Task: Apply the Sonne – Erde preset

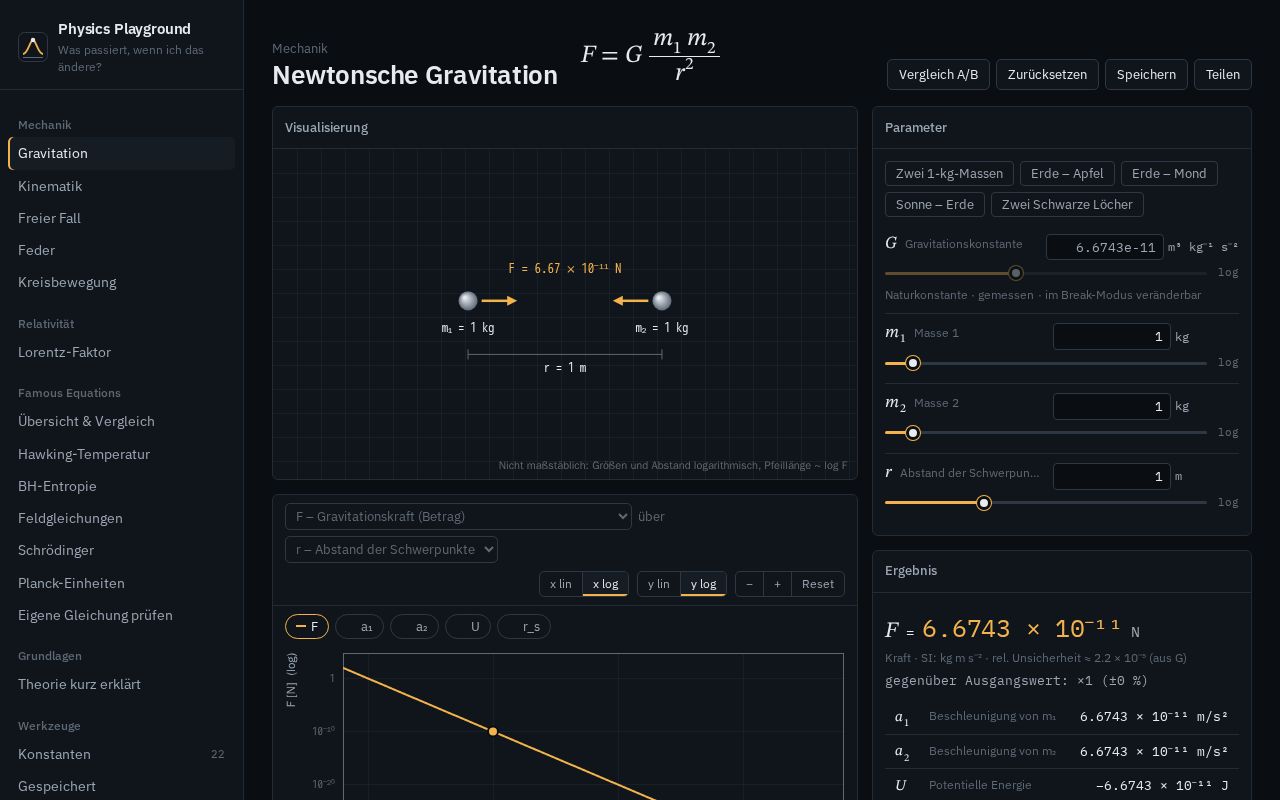Action: pyautogui.click(x=935, y=204)
